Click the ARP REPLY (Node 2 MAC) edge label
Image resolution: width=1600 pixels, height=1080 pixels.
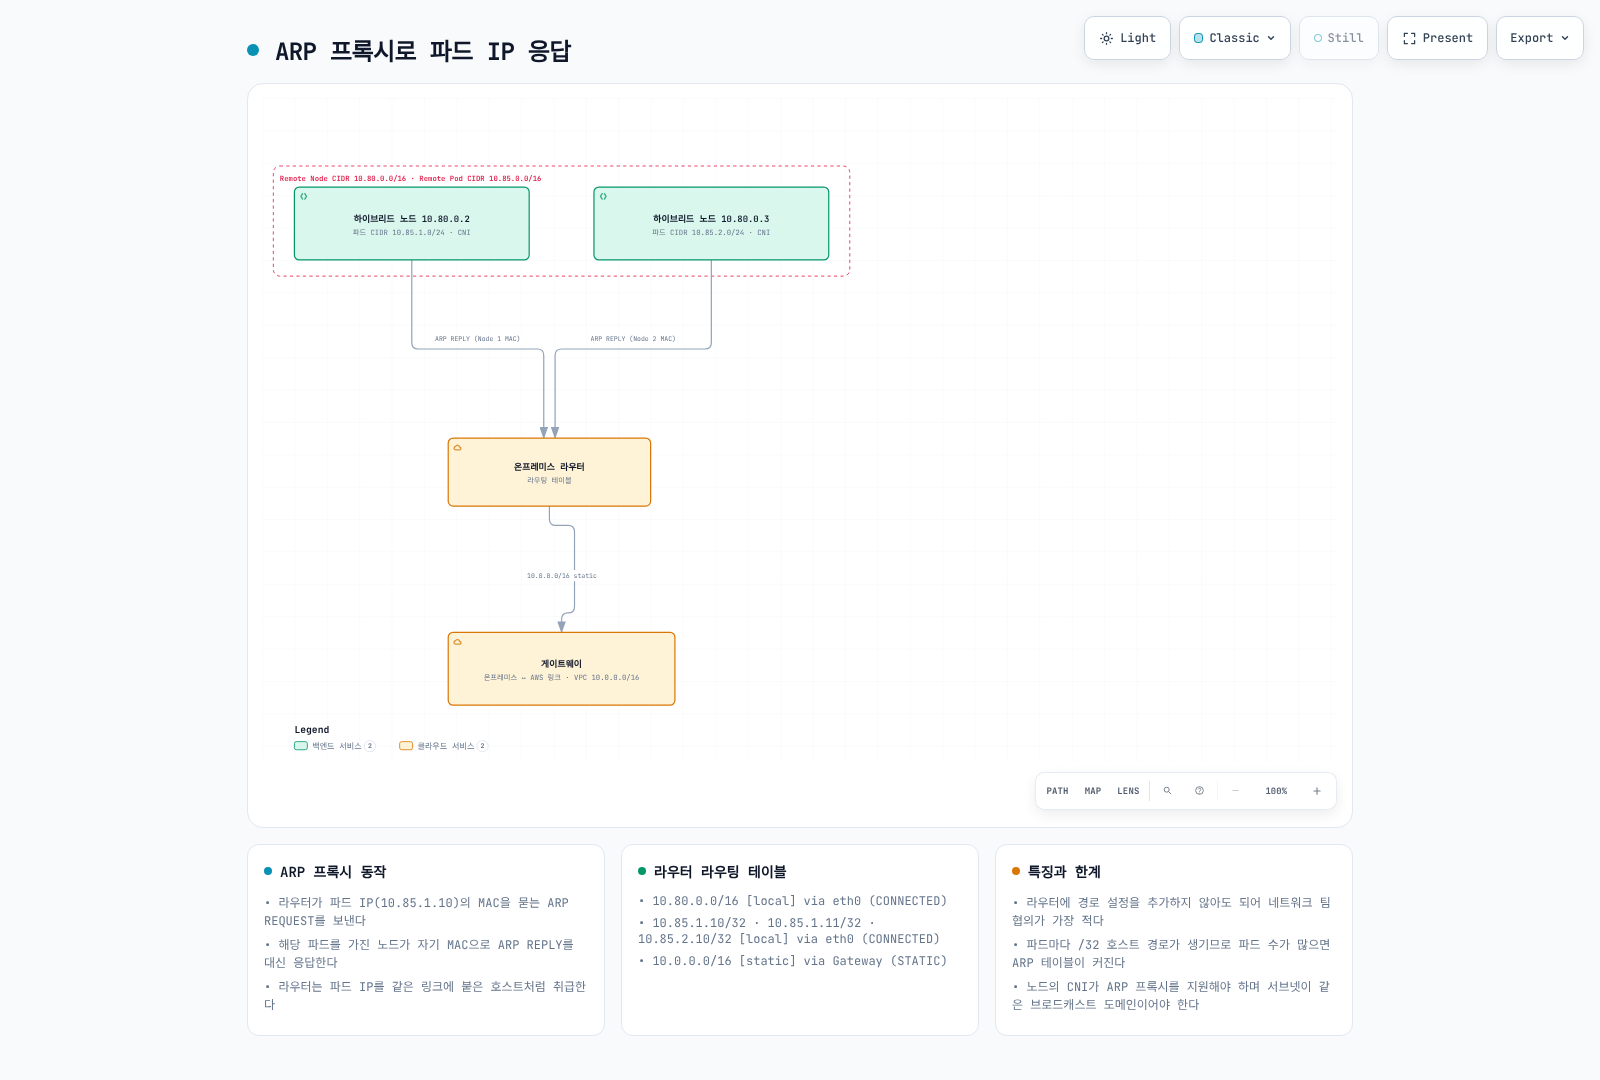[x=633, y=339]
